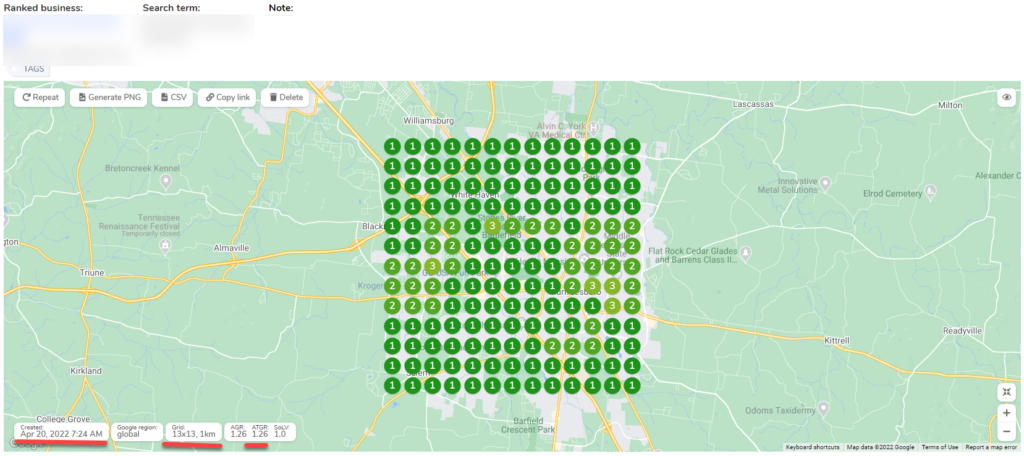Click the Repeat scan button
Viewport: 1024px width, 456px height.
click(x=41, y=98)
